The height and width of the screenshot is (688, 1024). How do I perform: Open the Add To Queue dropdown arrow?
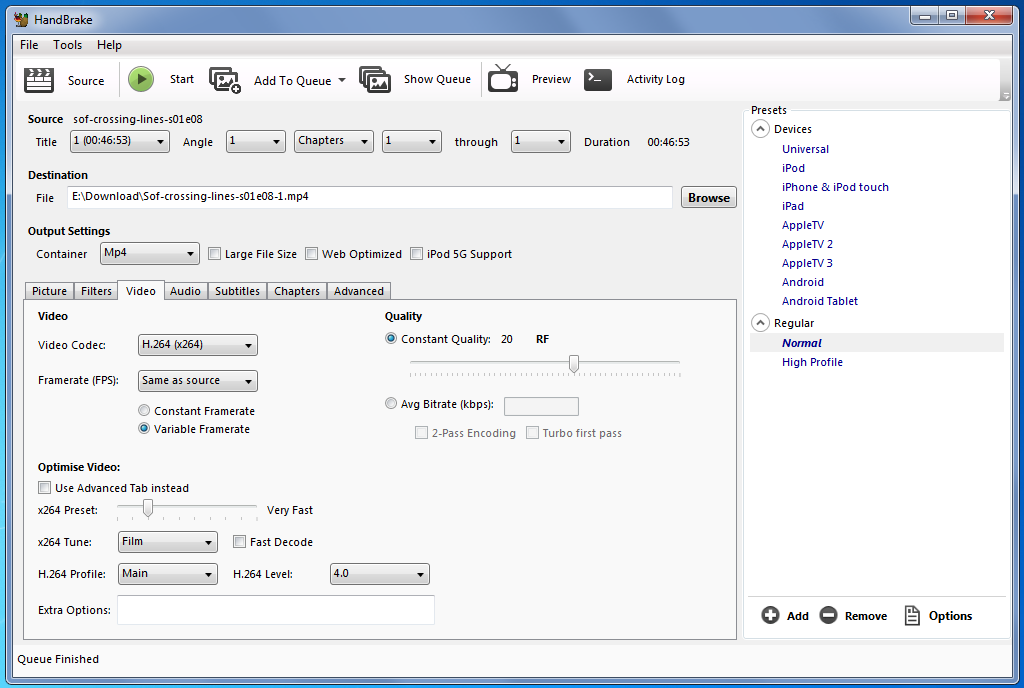pos(342,80)
